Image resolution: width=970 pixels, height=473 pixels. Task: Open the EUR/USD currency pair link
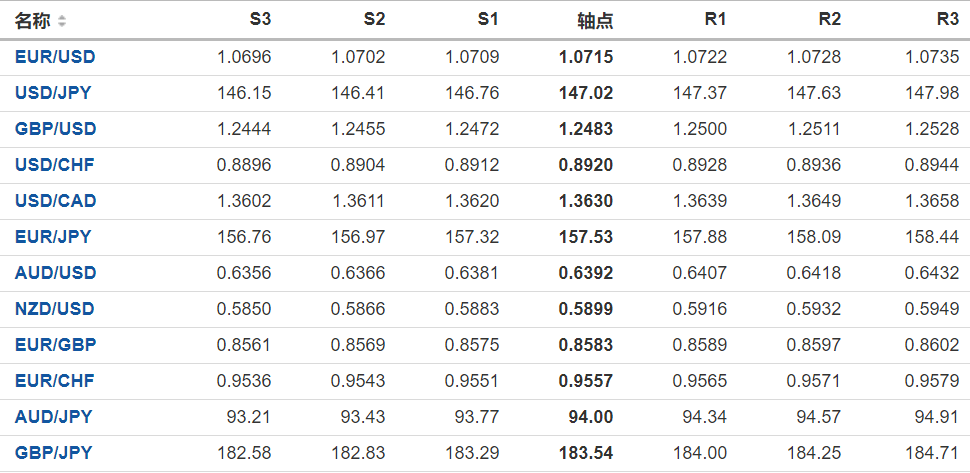[55, 57]
